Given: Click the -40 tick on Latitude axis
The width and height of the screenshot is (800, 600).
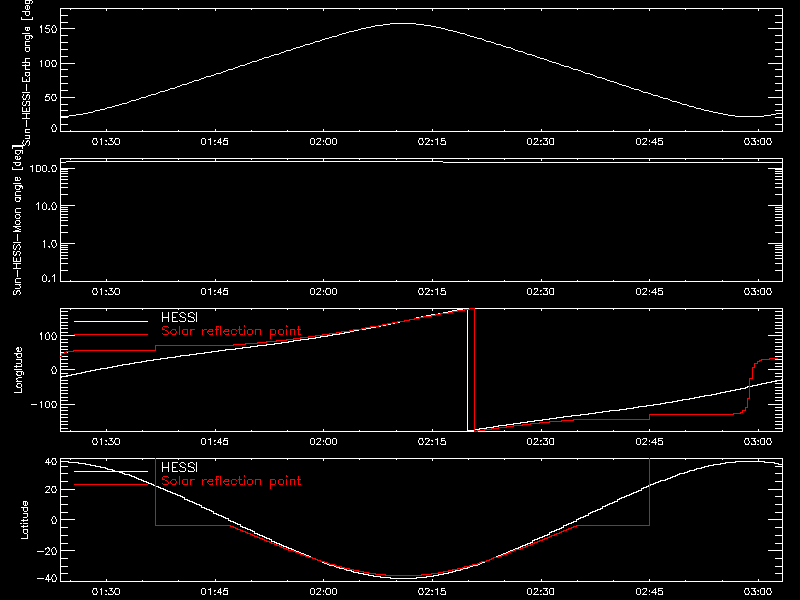Looking at the screenshot, I should [x=47, y=579].
